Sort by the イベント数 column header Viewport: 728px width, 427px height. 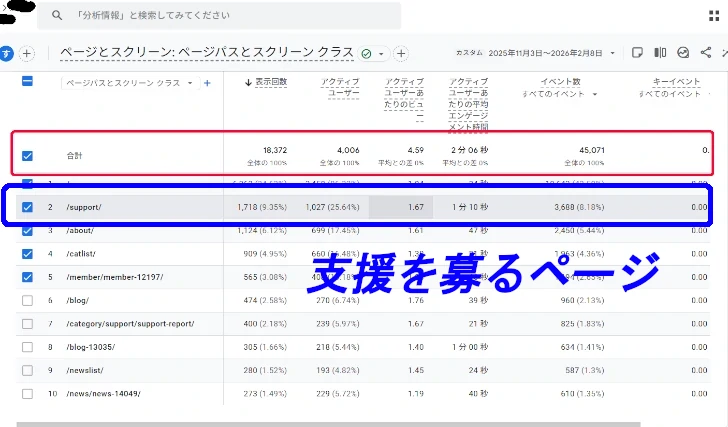tap(561, 82)
